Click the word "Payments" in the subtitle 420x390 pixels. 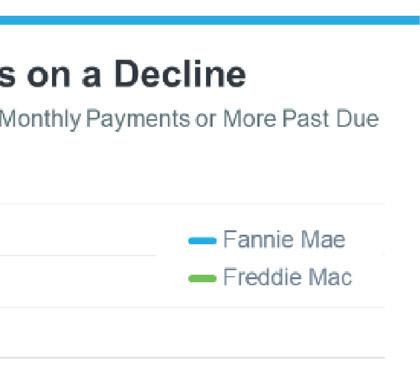[x=138, y=119]
